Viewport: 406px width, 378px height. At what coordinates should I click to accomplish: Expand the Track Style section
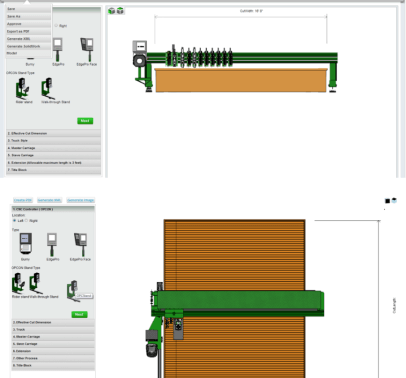pos(53,141)
